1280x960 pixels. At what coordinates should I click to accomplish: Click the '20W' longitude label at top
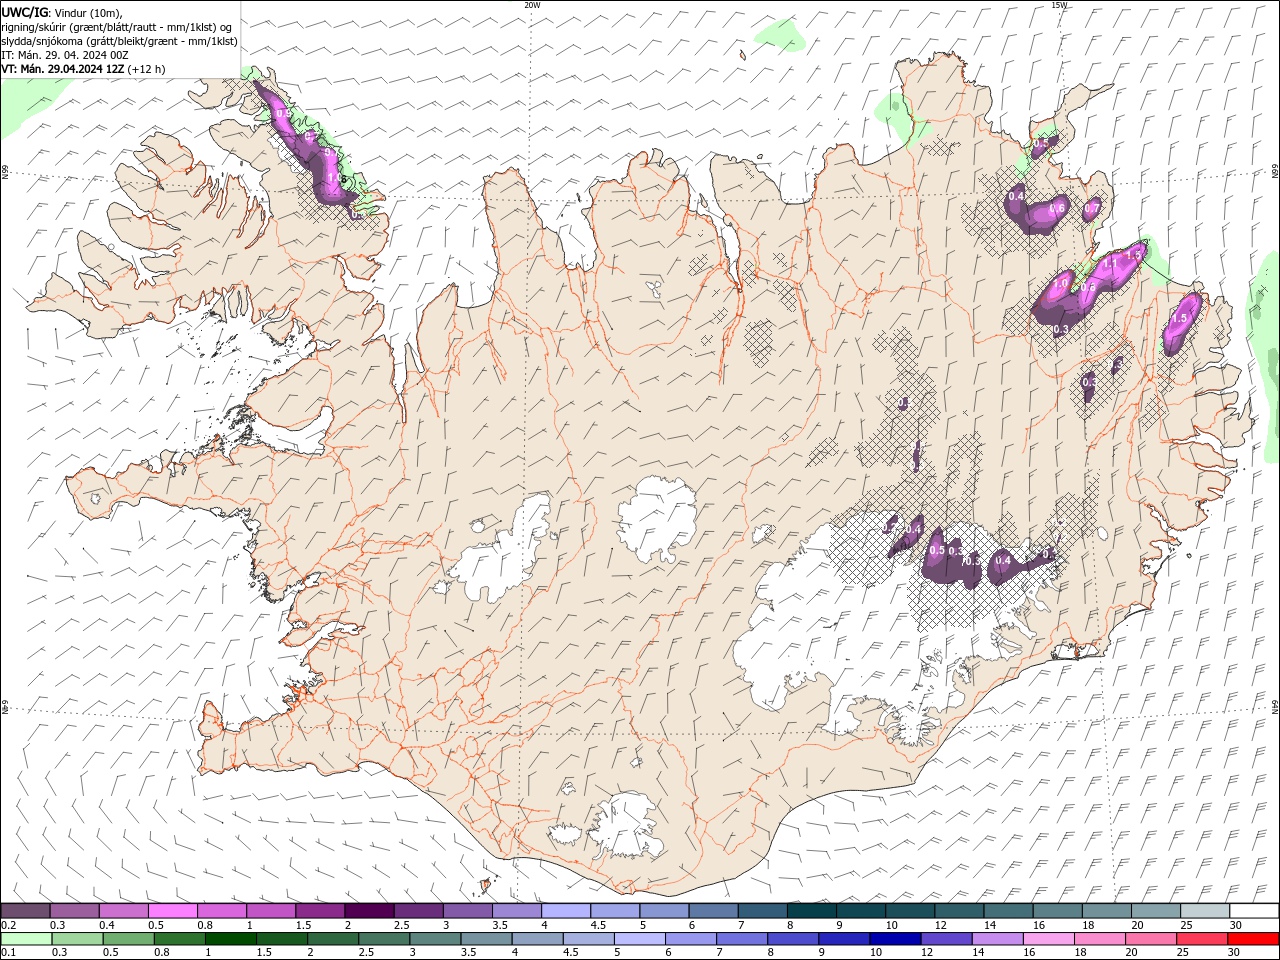[x=532, y=5]
